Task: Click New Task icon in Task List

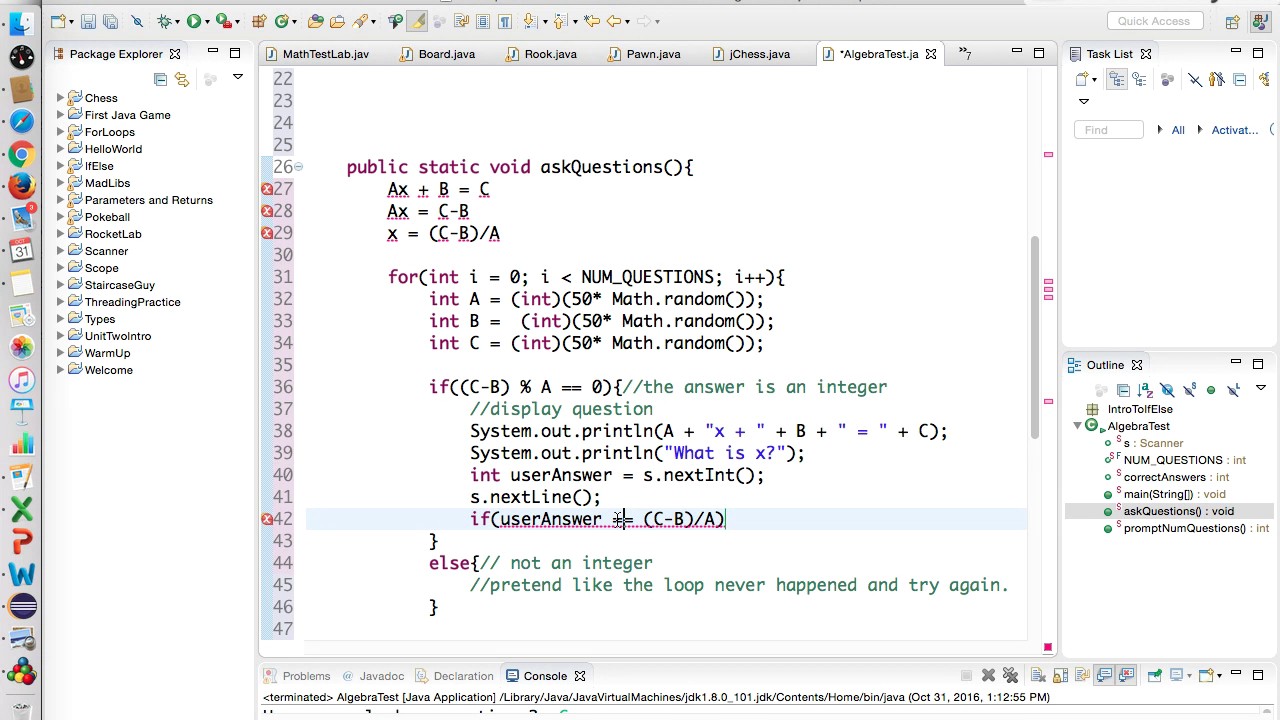Action: click(x=1082, y=79)
